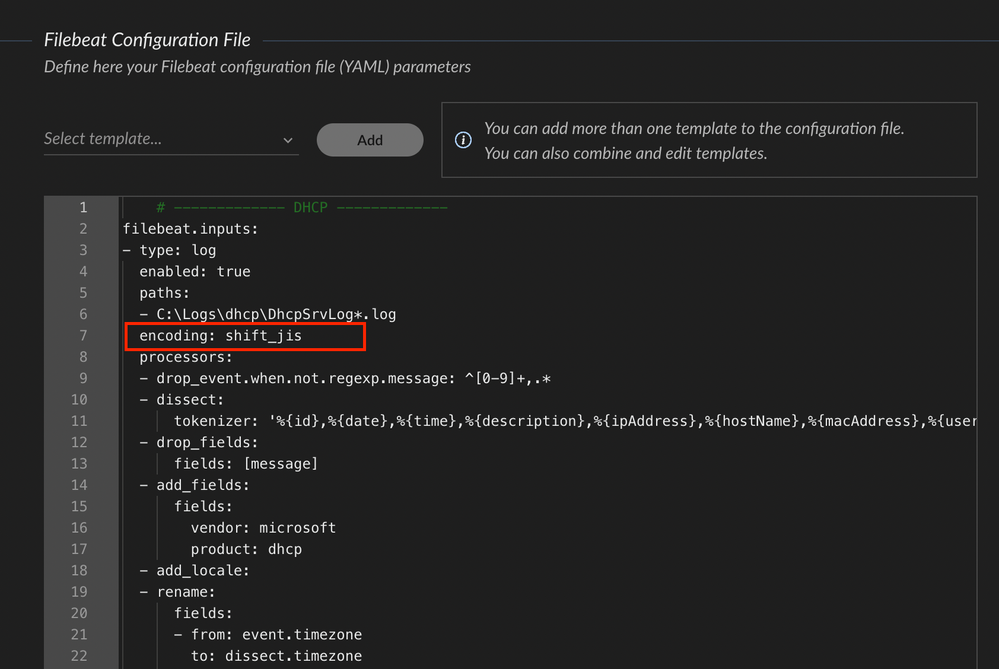Click line number 1 in editor gutter

[x=83, y=208]
